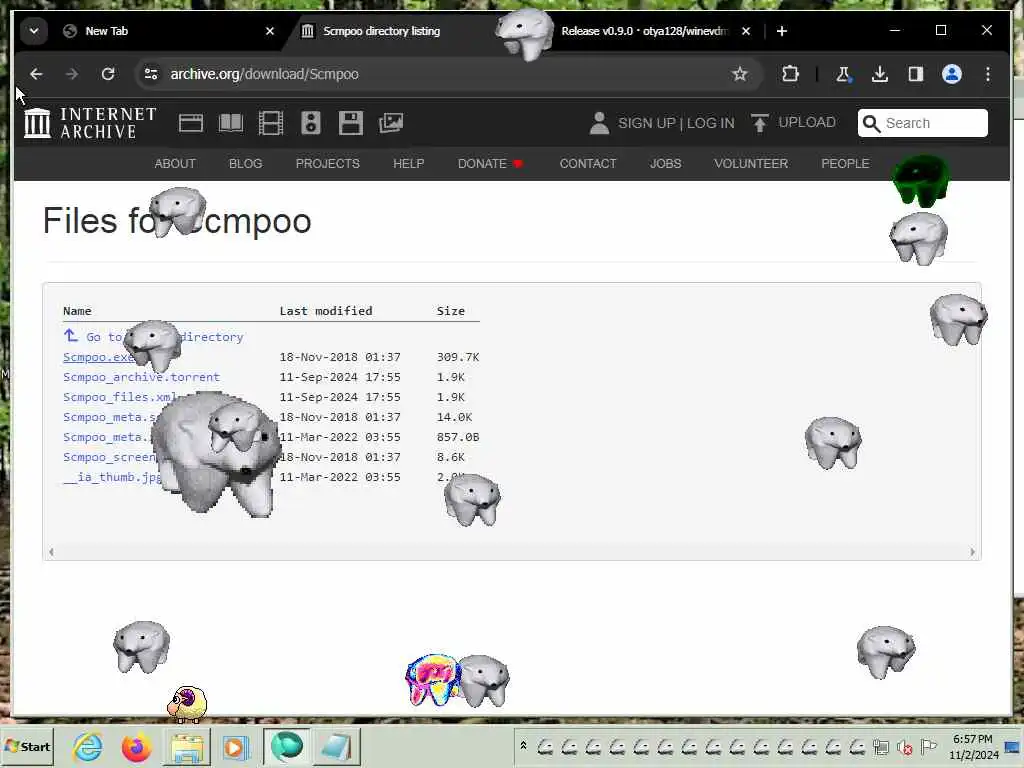This screenshot has width=1024, height=768.
Task: Reload the current page
Action: [108, 74]
